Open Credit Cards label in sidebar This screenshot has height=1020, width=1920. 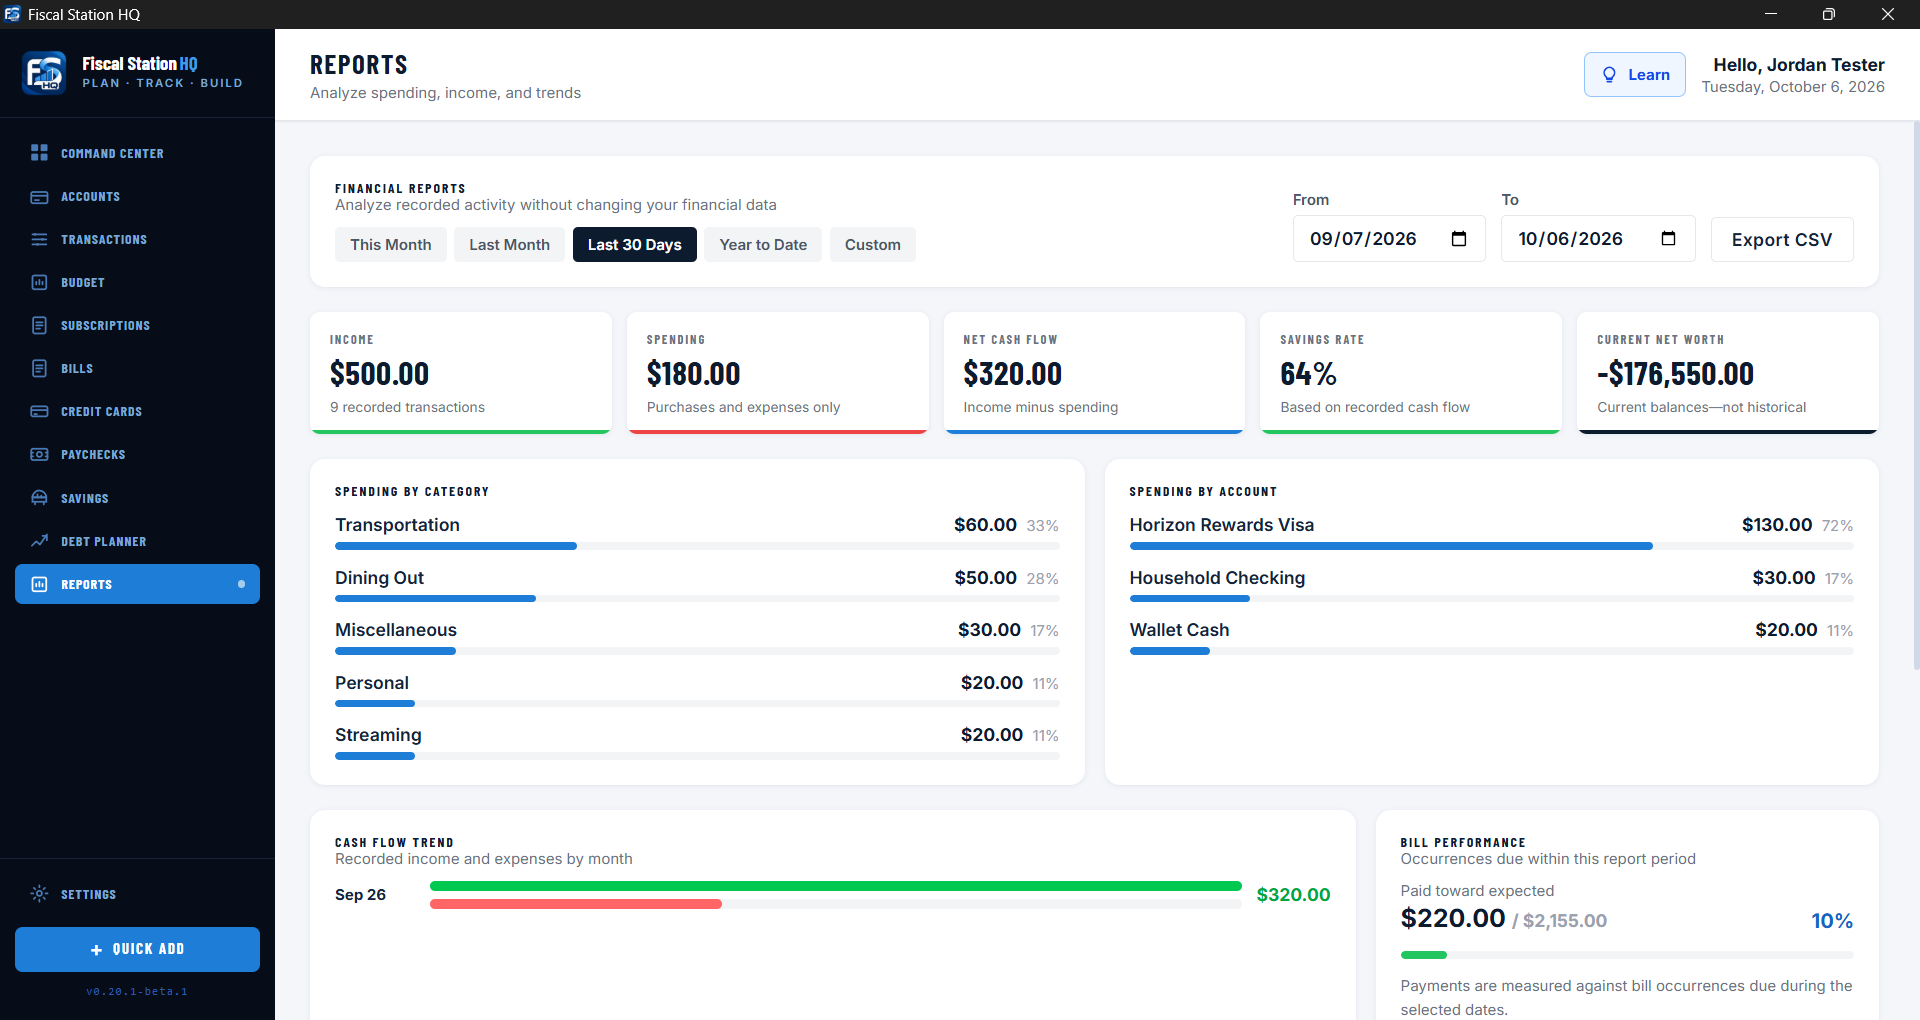(102, 412)
